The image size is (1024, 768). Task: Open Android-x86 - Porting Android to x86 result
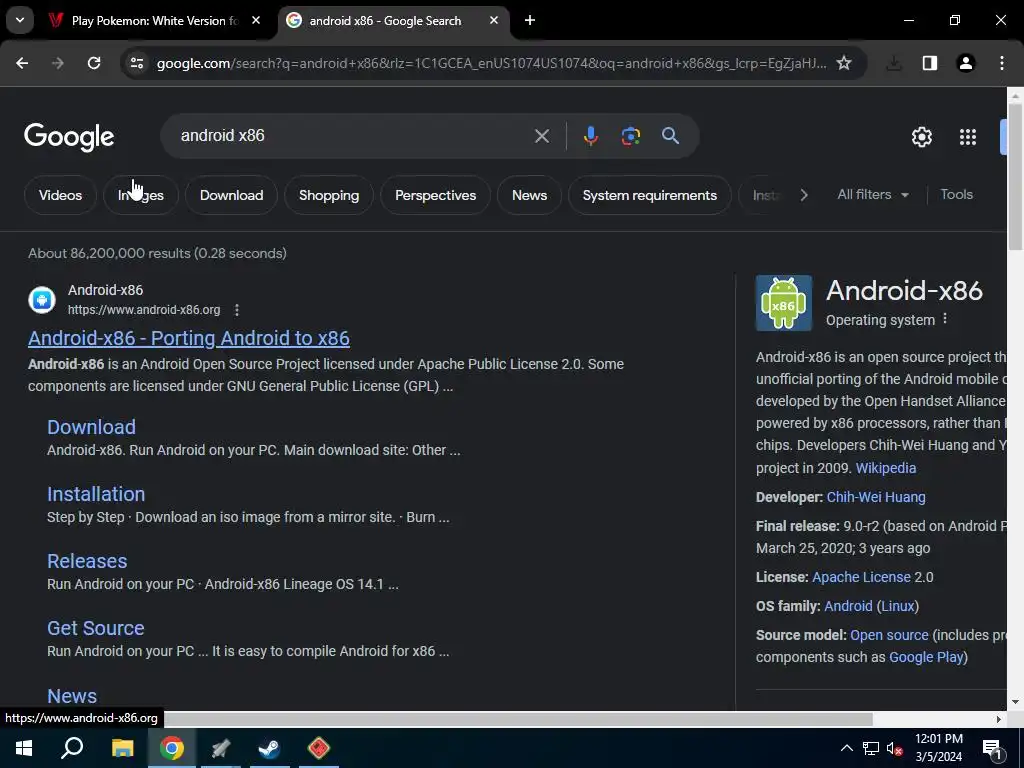click(x=189, y=338)
